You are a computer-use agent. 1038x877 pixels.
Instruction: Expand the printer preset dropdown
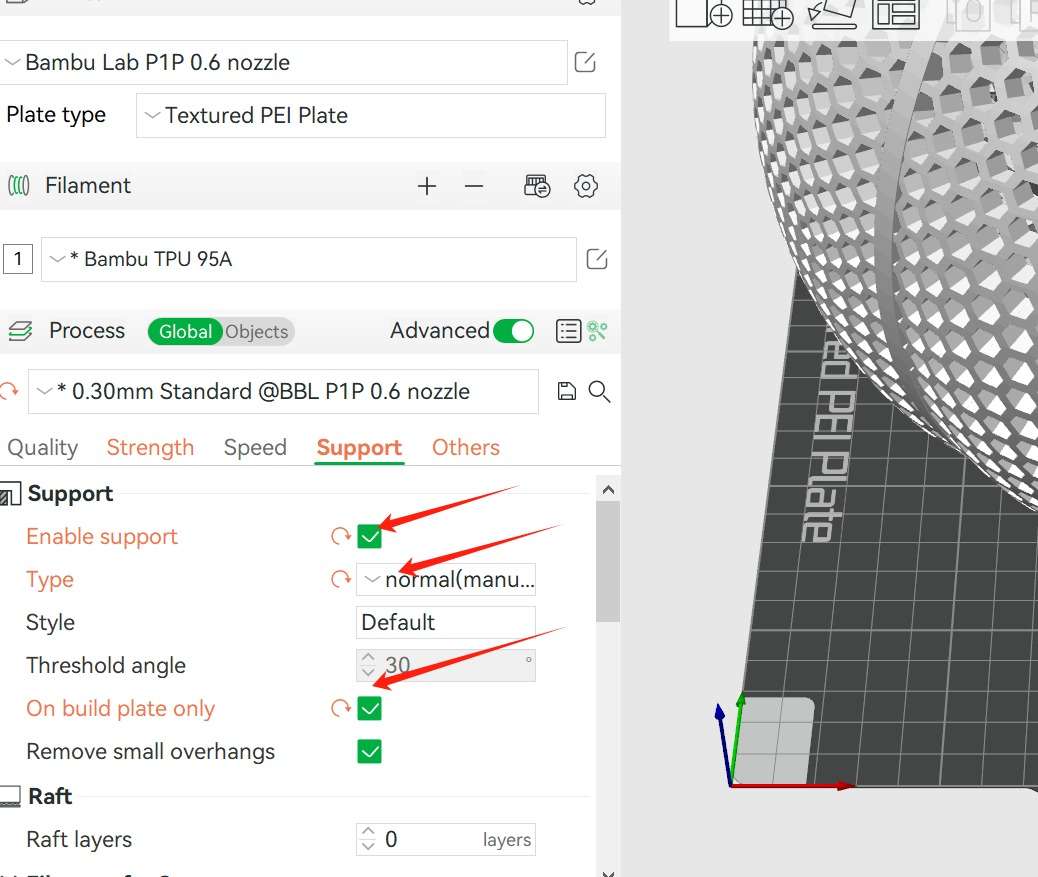[284, 63]
